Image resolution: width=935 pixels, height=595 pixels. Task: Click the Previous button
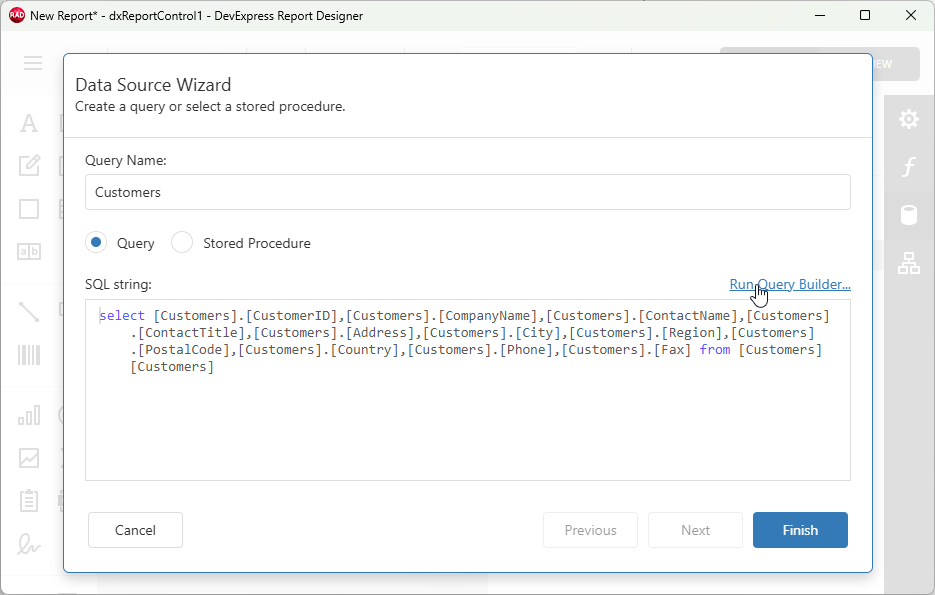[x=590, y=530]
